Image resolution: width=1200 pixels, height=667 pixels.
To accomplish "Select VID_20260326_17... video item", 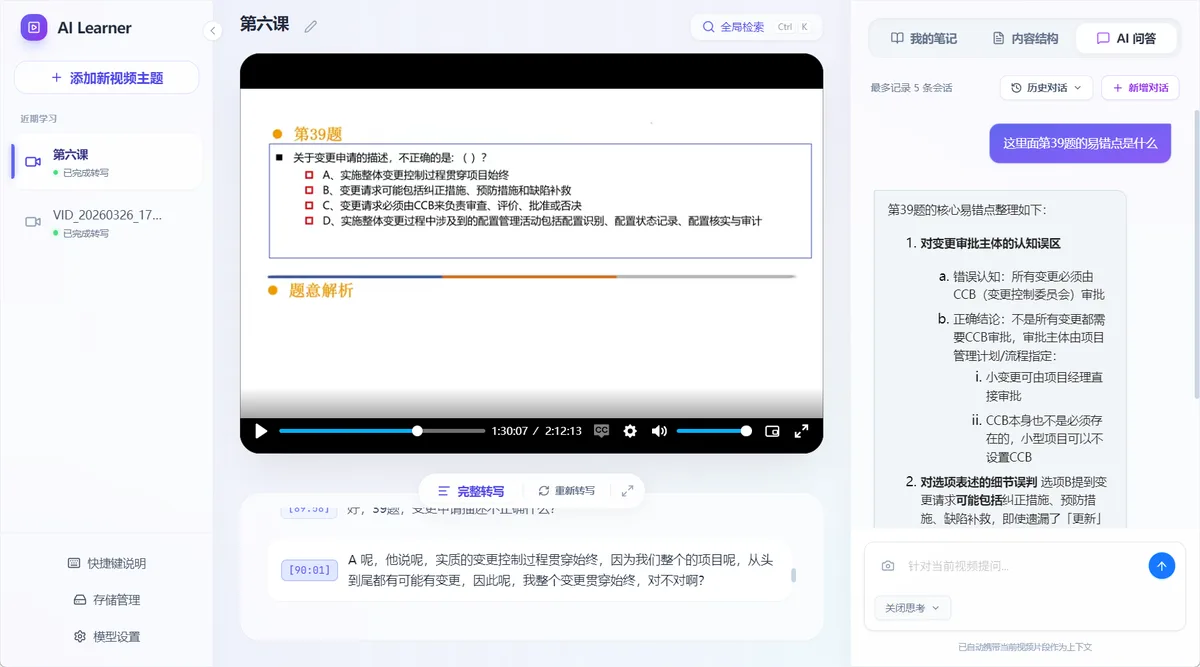I will click(x=106, y=223).
